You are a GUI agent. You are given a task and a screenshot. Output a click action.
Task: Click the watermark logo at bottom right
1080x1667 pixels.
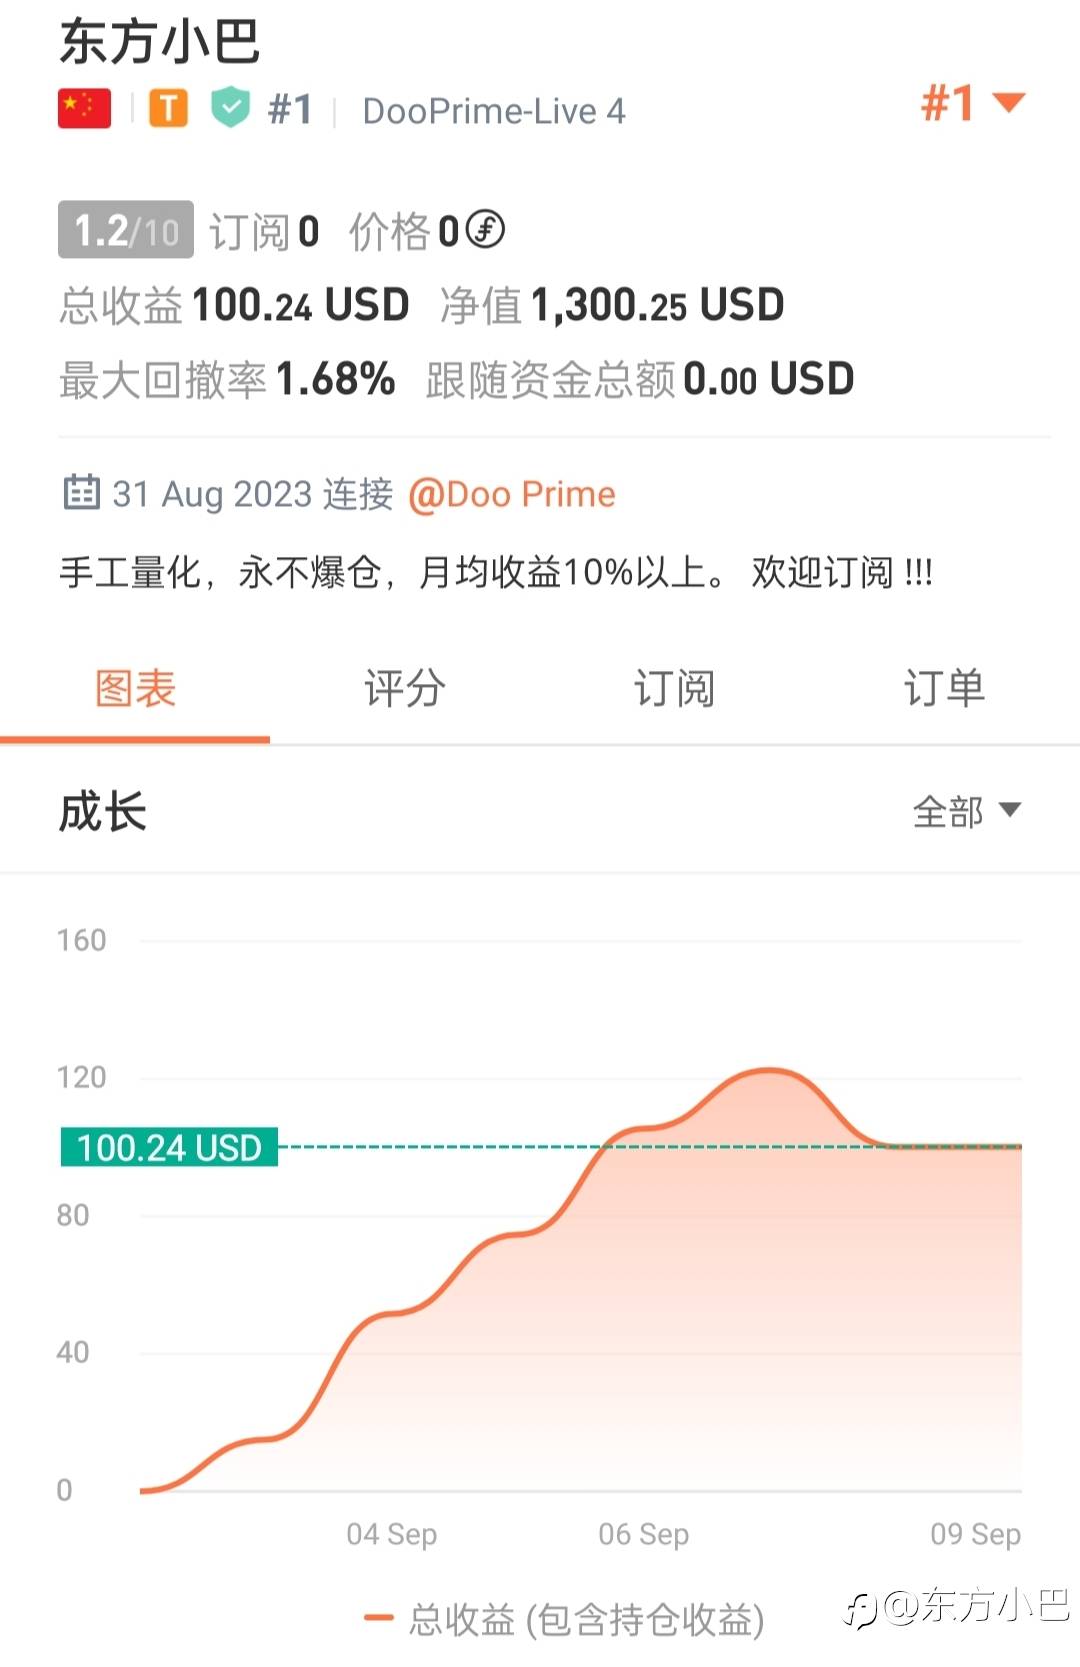[x=861, y=1608]
